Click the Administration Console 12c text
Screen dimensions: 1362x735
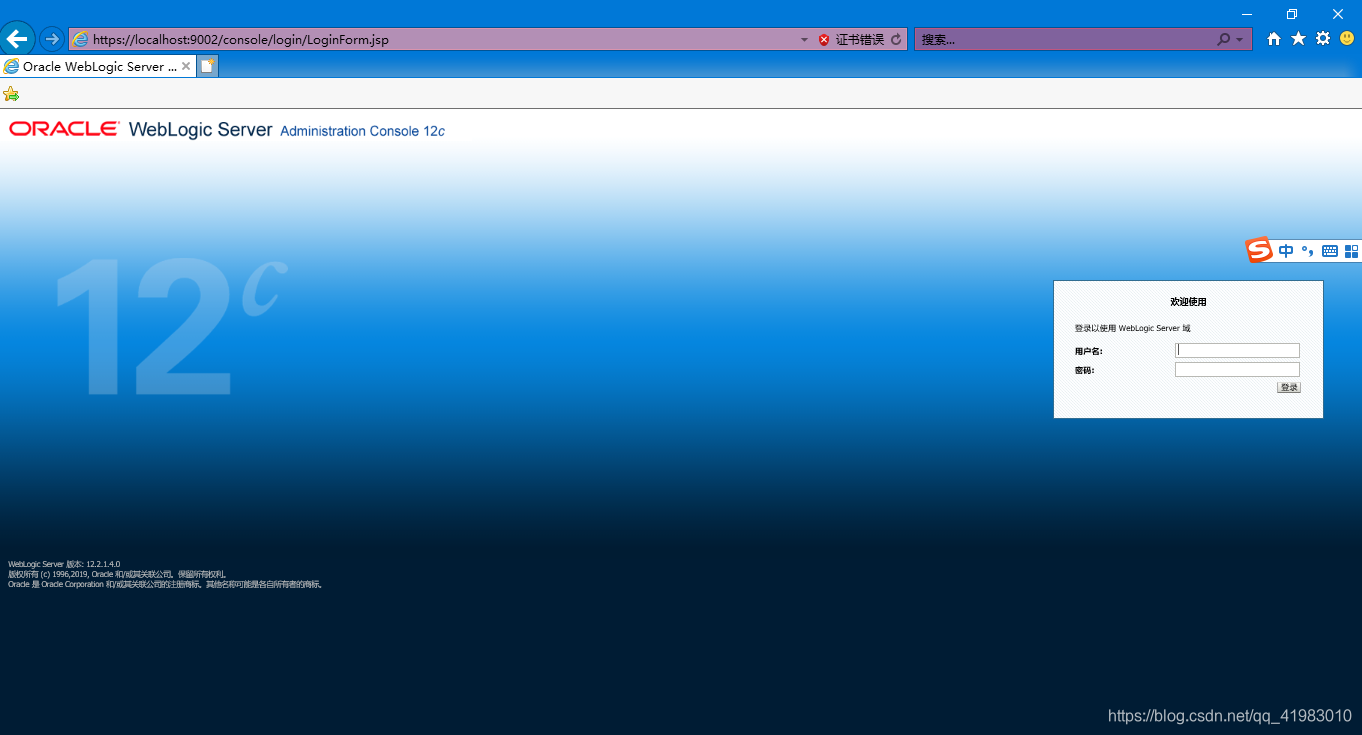click(362, 131)
